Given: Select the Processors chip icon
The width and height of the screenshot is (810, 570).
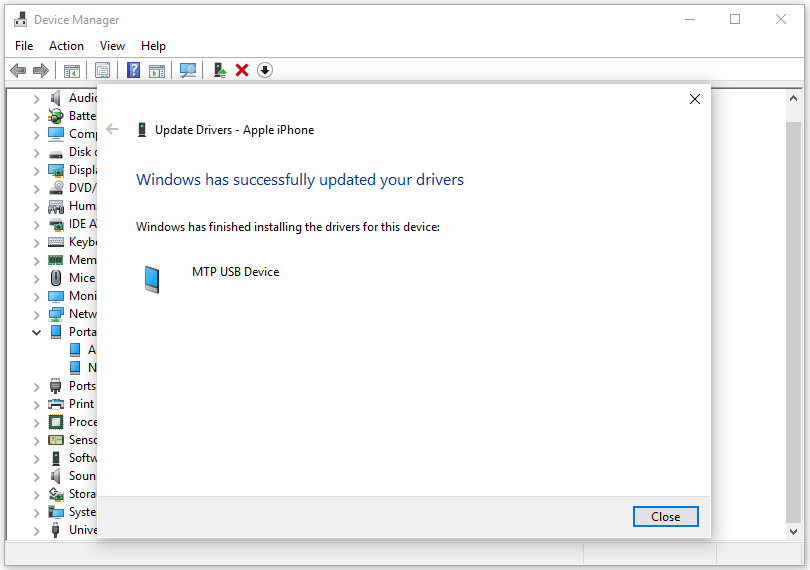Looking at the screenshot, I should pos(56,422).
